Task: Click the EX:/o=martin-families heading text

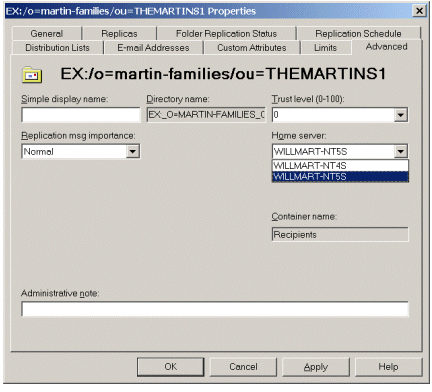Action: tap(223, 74)
